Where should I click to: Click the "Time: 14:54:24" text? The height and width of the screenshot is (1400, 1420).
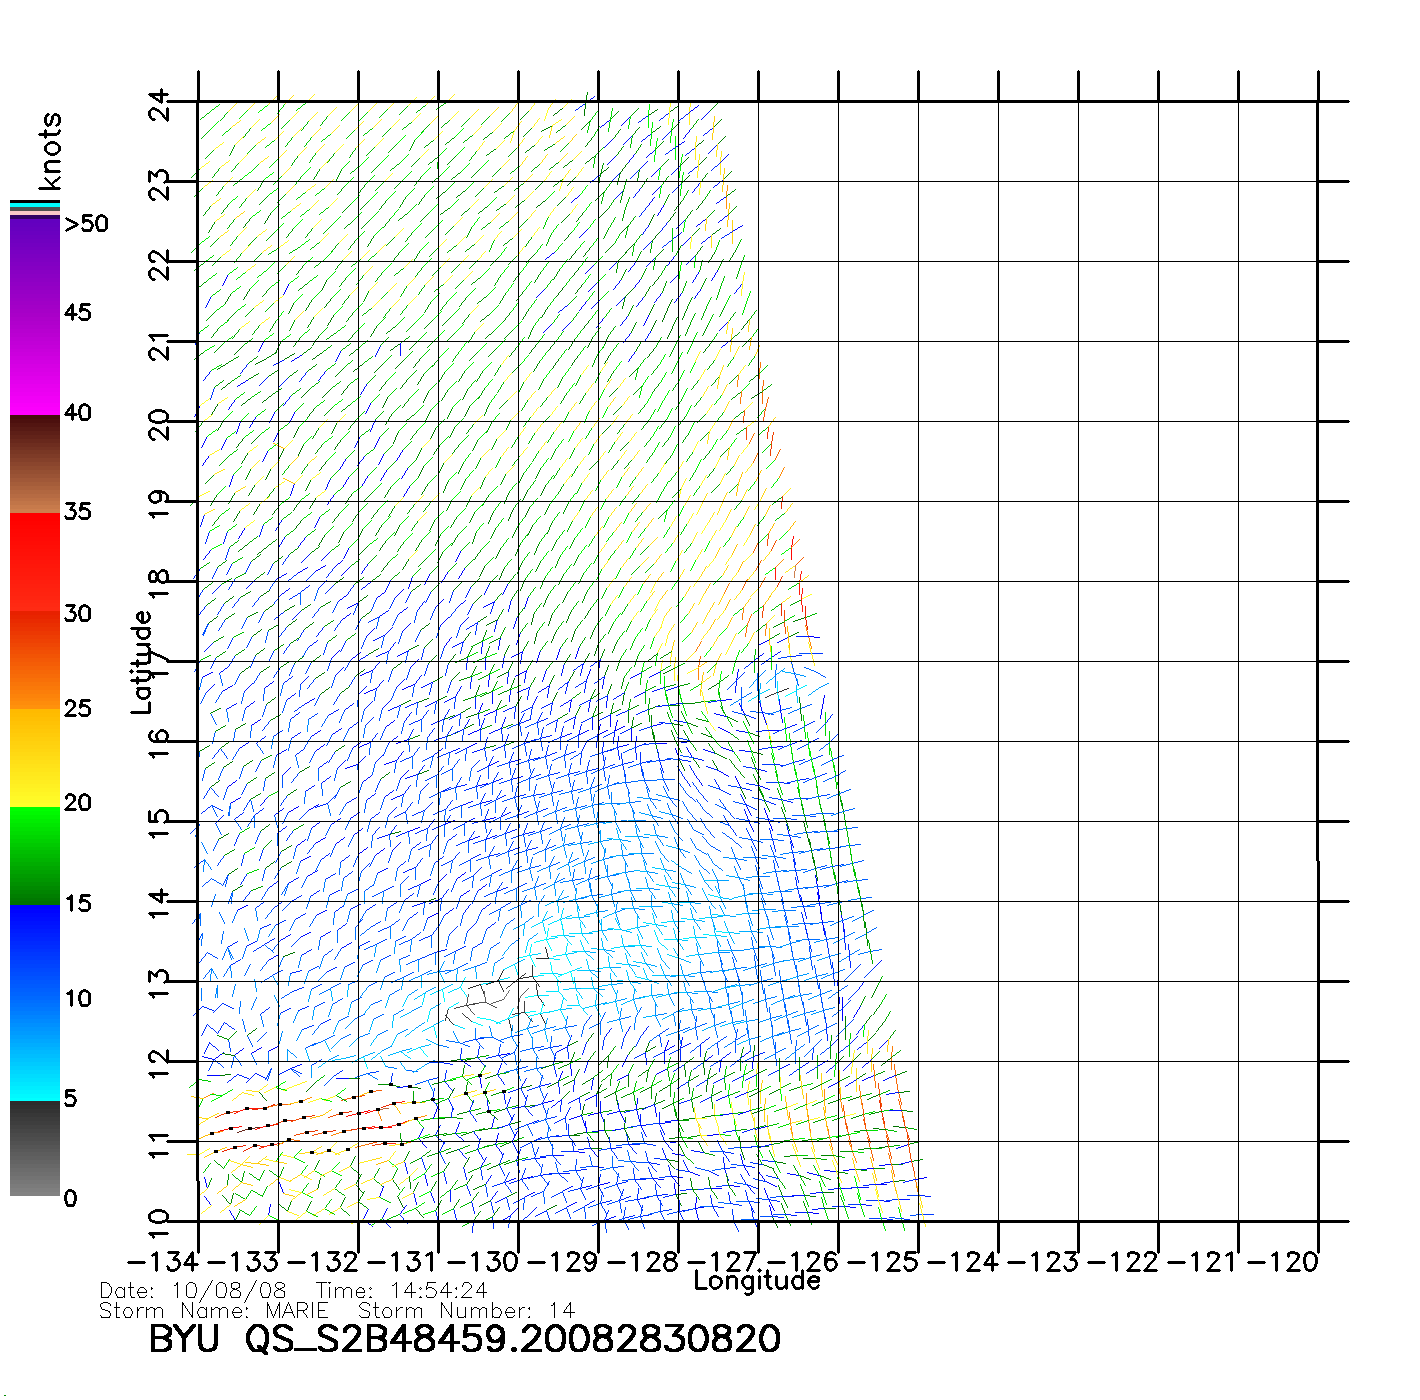(401, 1291)
